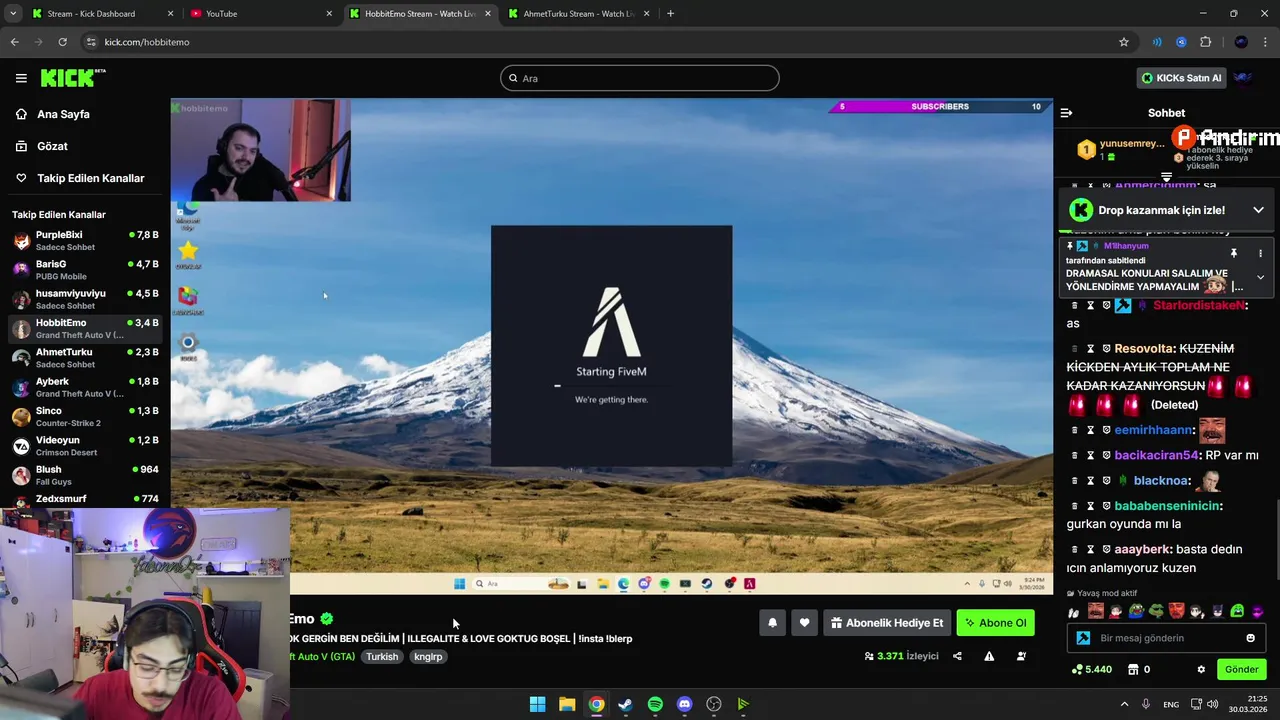Screen dimensions: 1280x720
Task: Click delete icon next to bacikaciran54 message
Action: [1075, 455]
